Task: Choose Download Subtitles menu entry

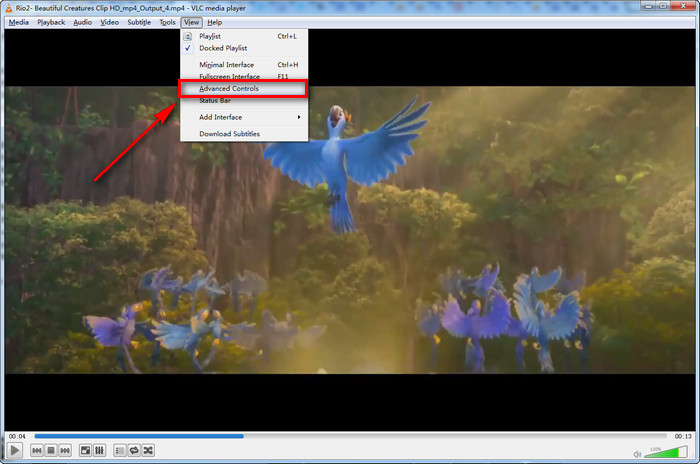Action: (244, 134)
